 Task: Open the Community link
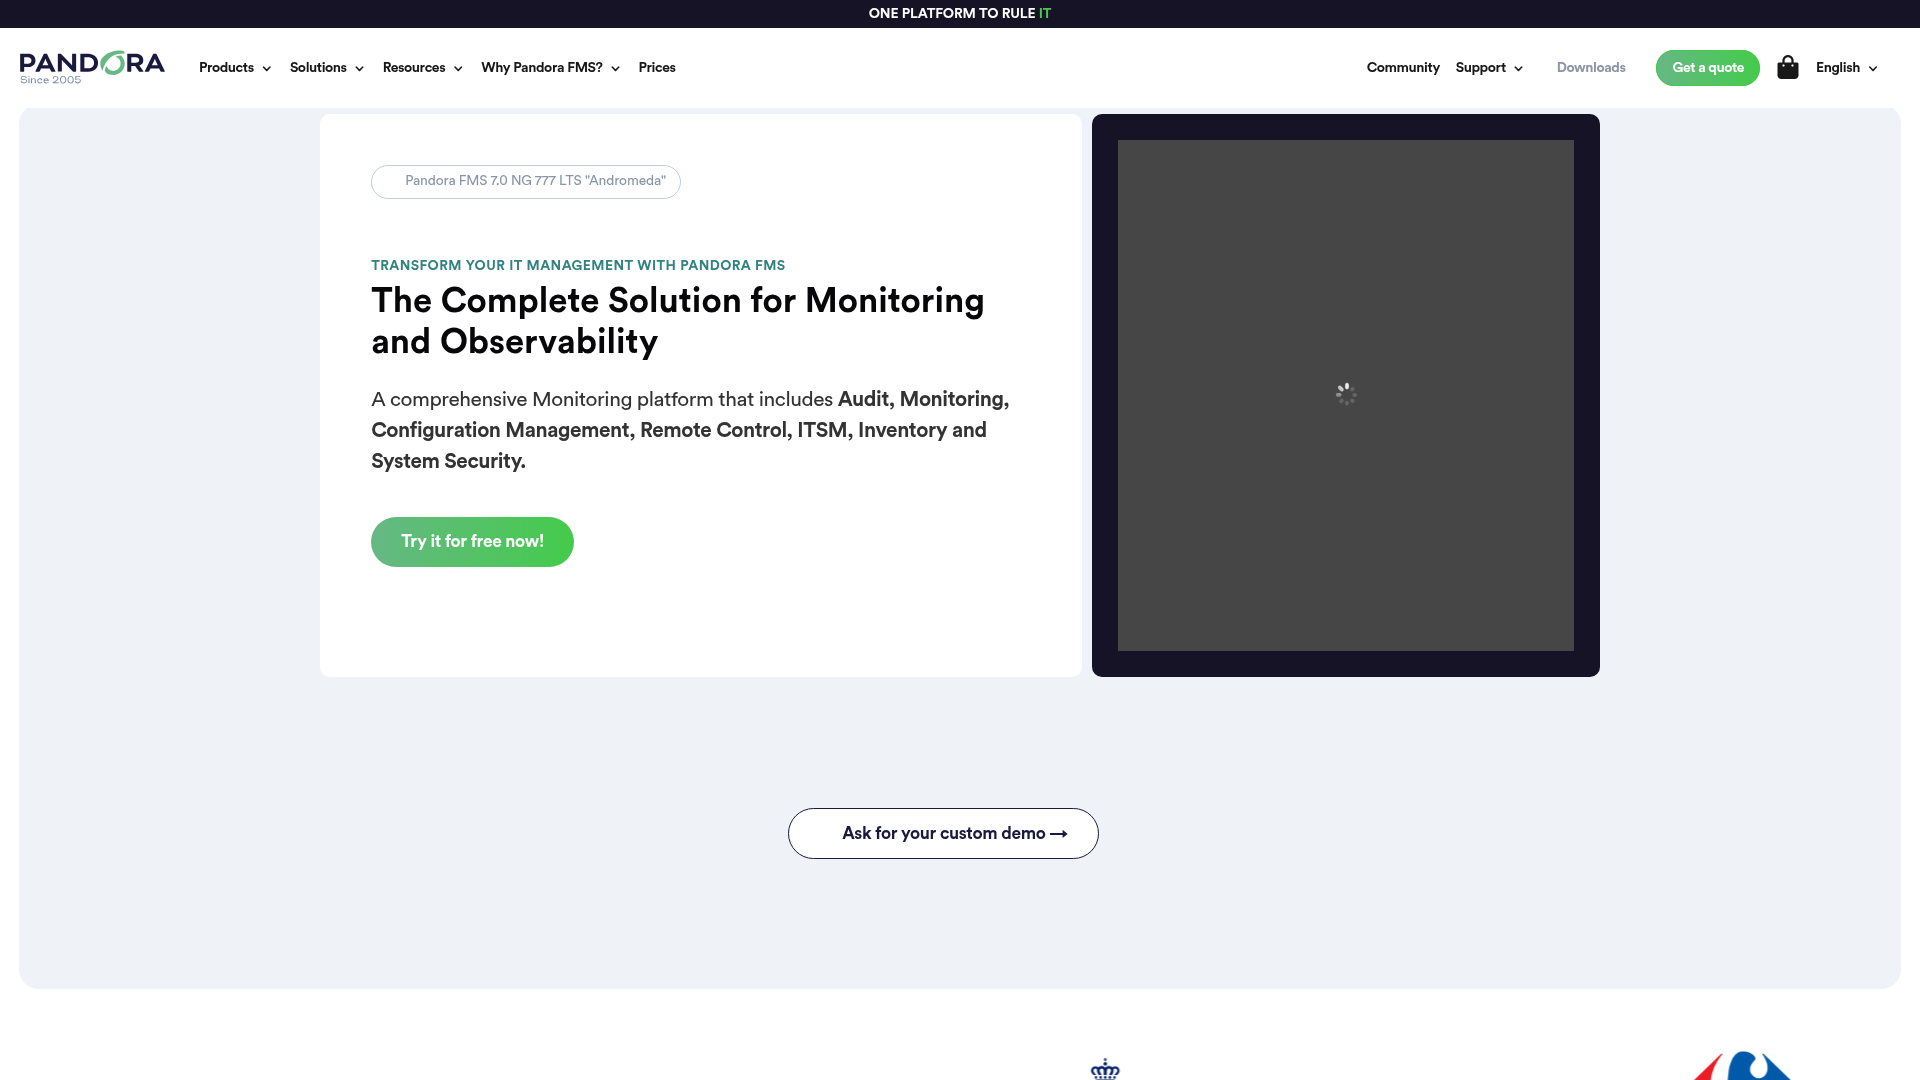coord(1402,67)
